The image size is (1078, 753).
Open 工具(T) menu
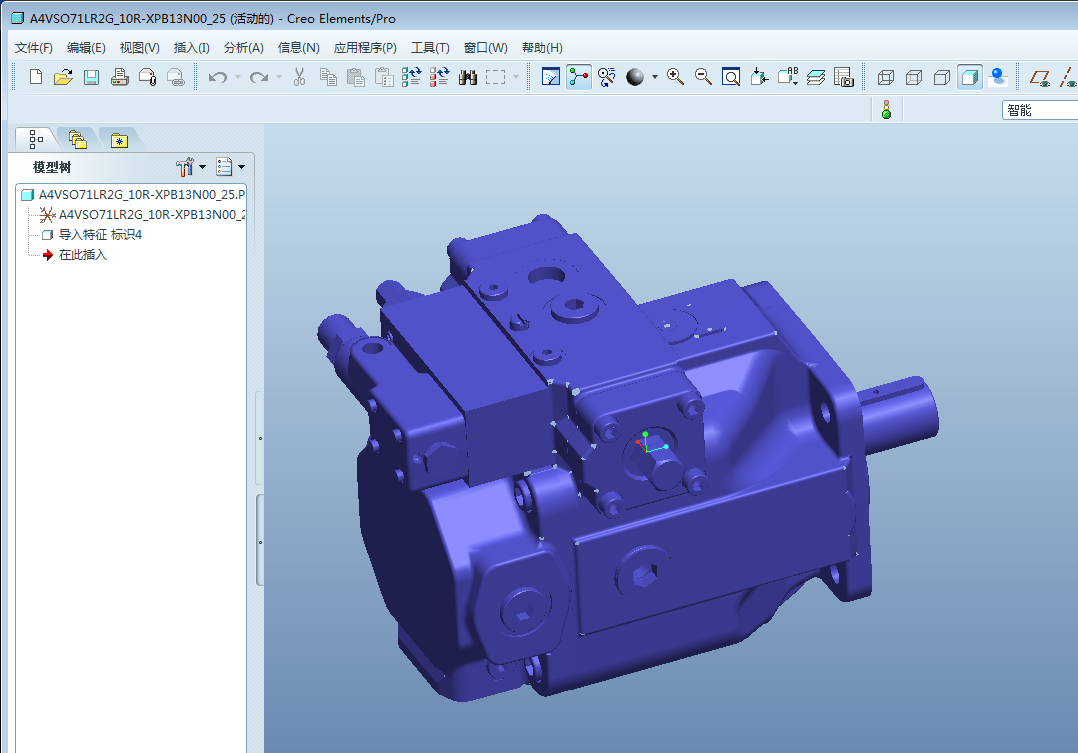pos(430,47)
